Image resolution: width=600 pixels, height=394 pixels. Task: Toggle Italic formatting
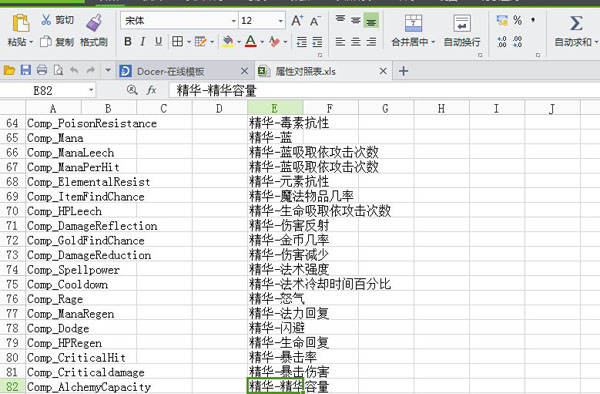[x=143, y=41]
